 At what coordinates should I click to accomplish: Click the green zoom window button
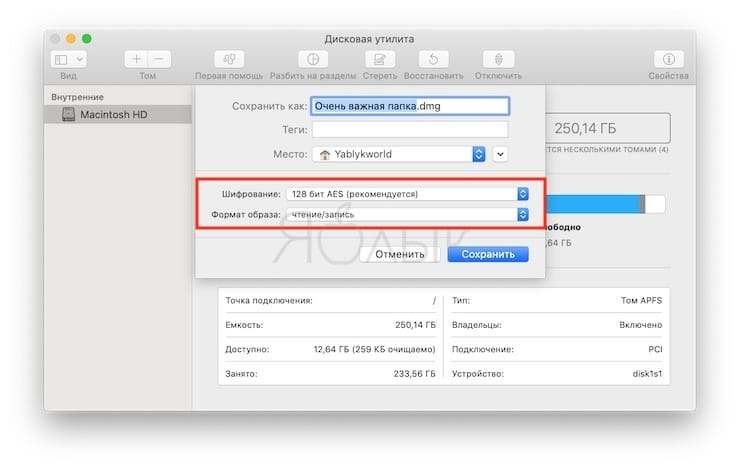pos(87,39)
